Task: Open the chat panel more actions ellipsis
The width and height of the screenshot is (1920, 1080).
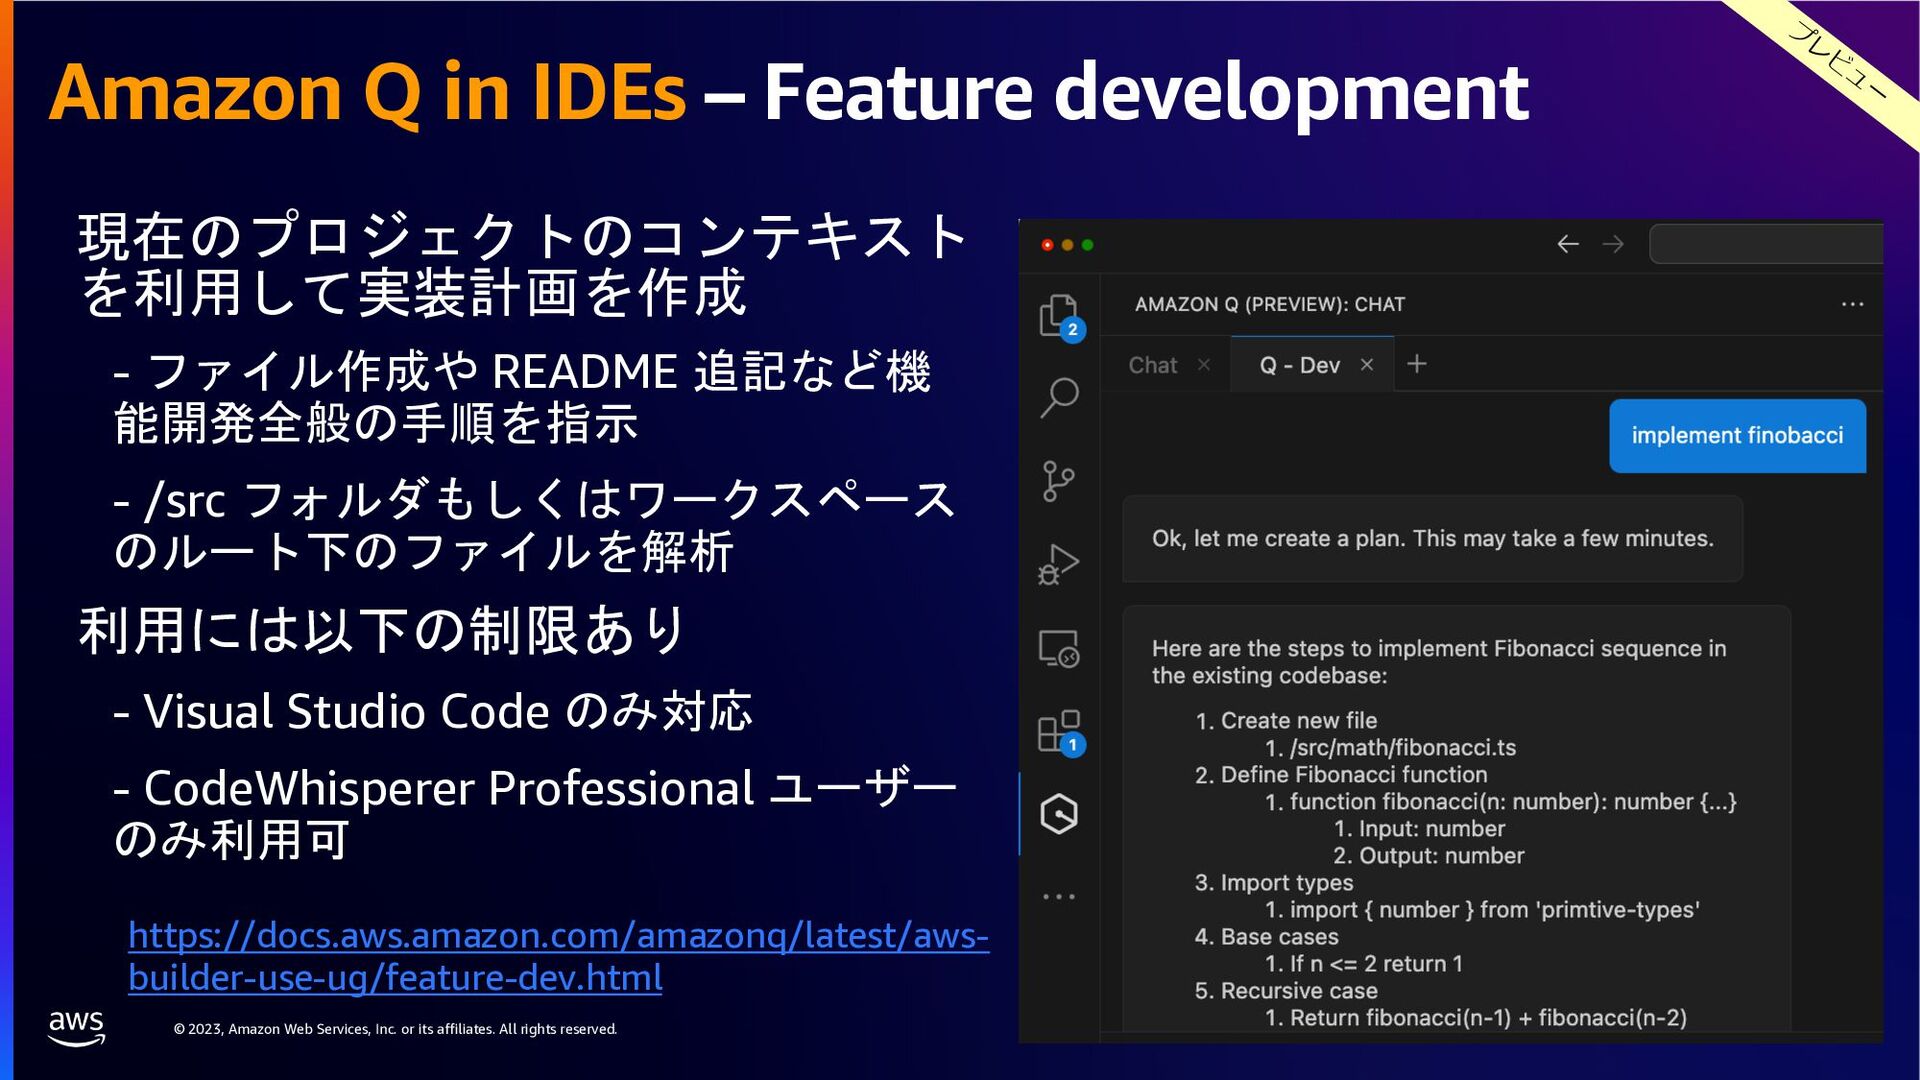Action: pos(1852,304)
